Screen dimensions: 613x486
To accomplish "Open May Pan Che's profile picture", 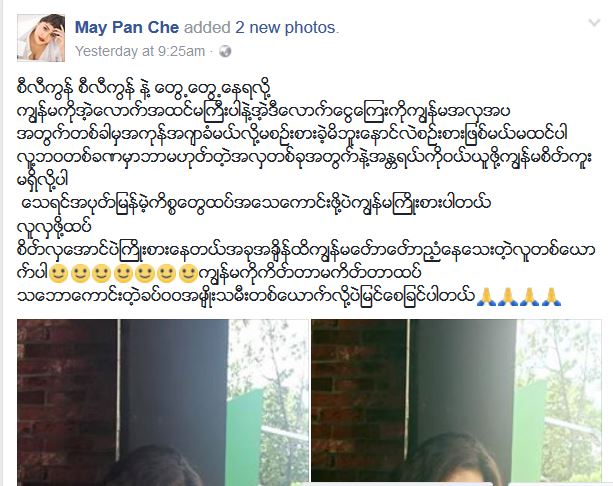I will [x=41, y=38].
